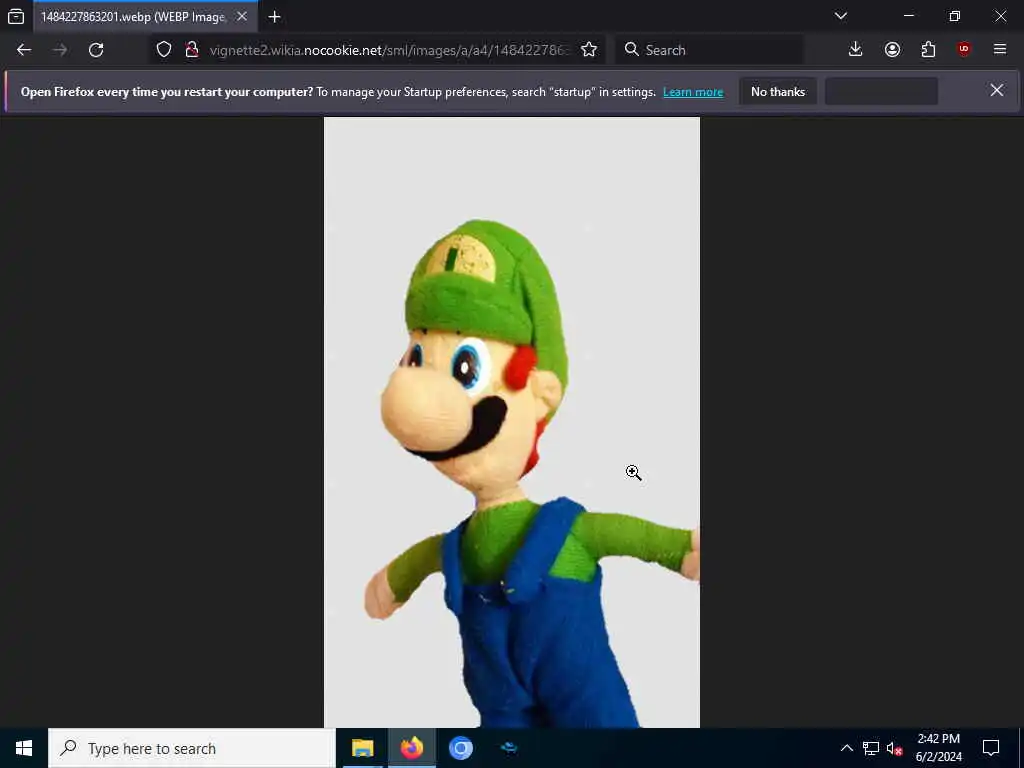1024x768 pixels.
Task: Focus the vignette2.wikia.nocookie.net address bar
Action: [x=390, y=50]
